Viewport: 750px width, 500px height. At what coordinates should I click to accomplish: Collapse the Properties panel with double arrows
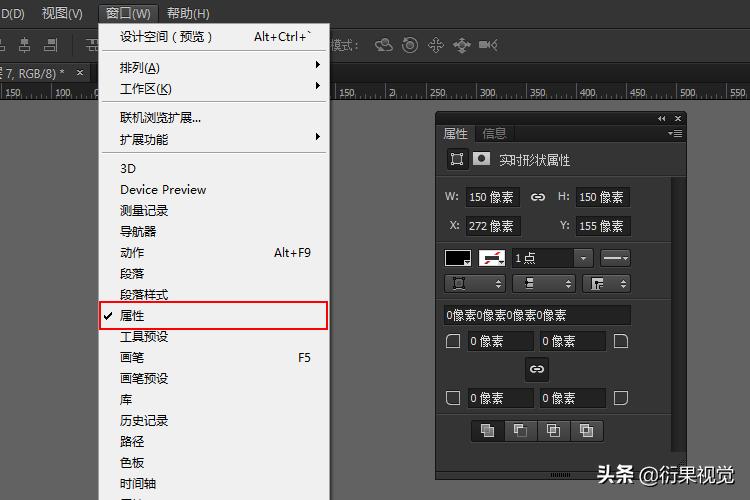[x=662, y=119]
